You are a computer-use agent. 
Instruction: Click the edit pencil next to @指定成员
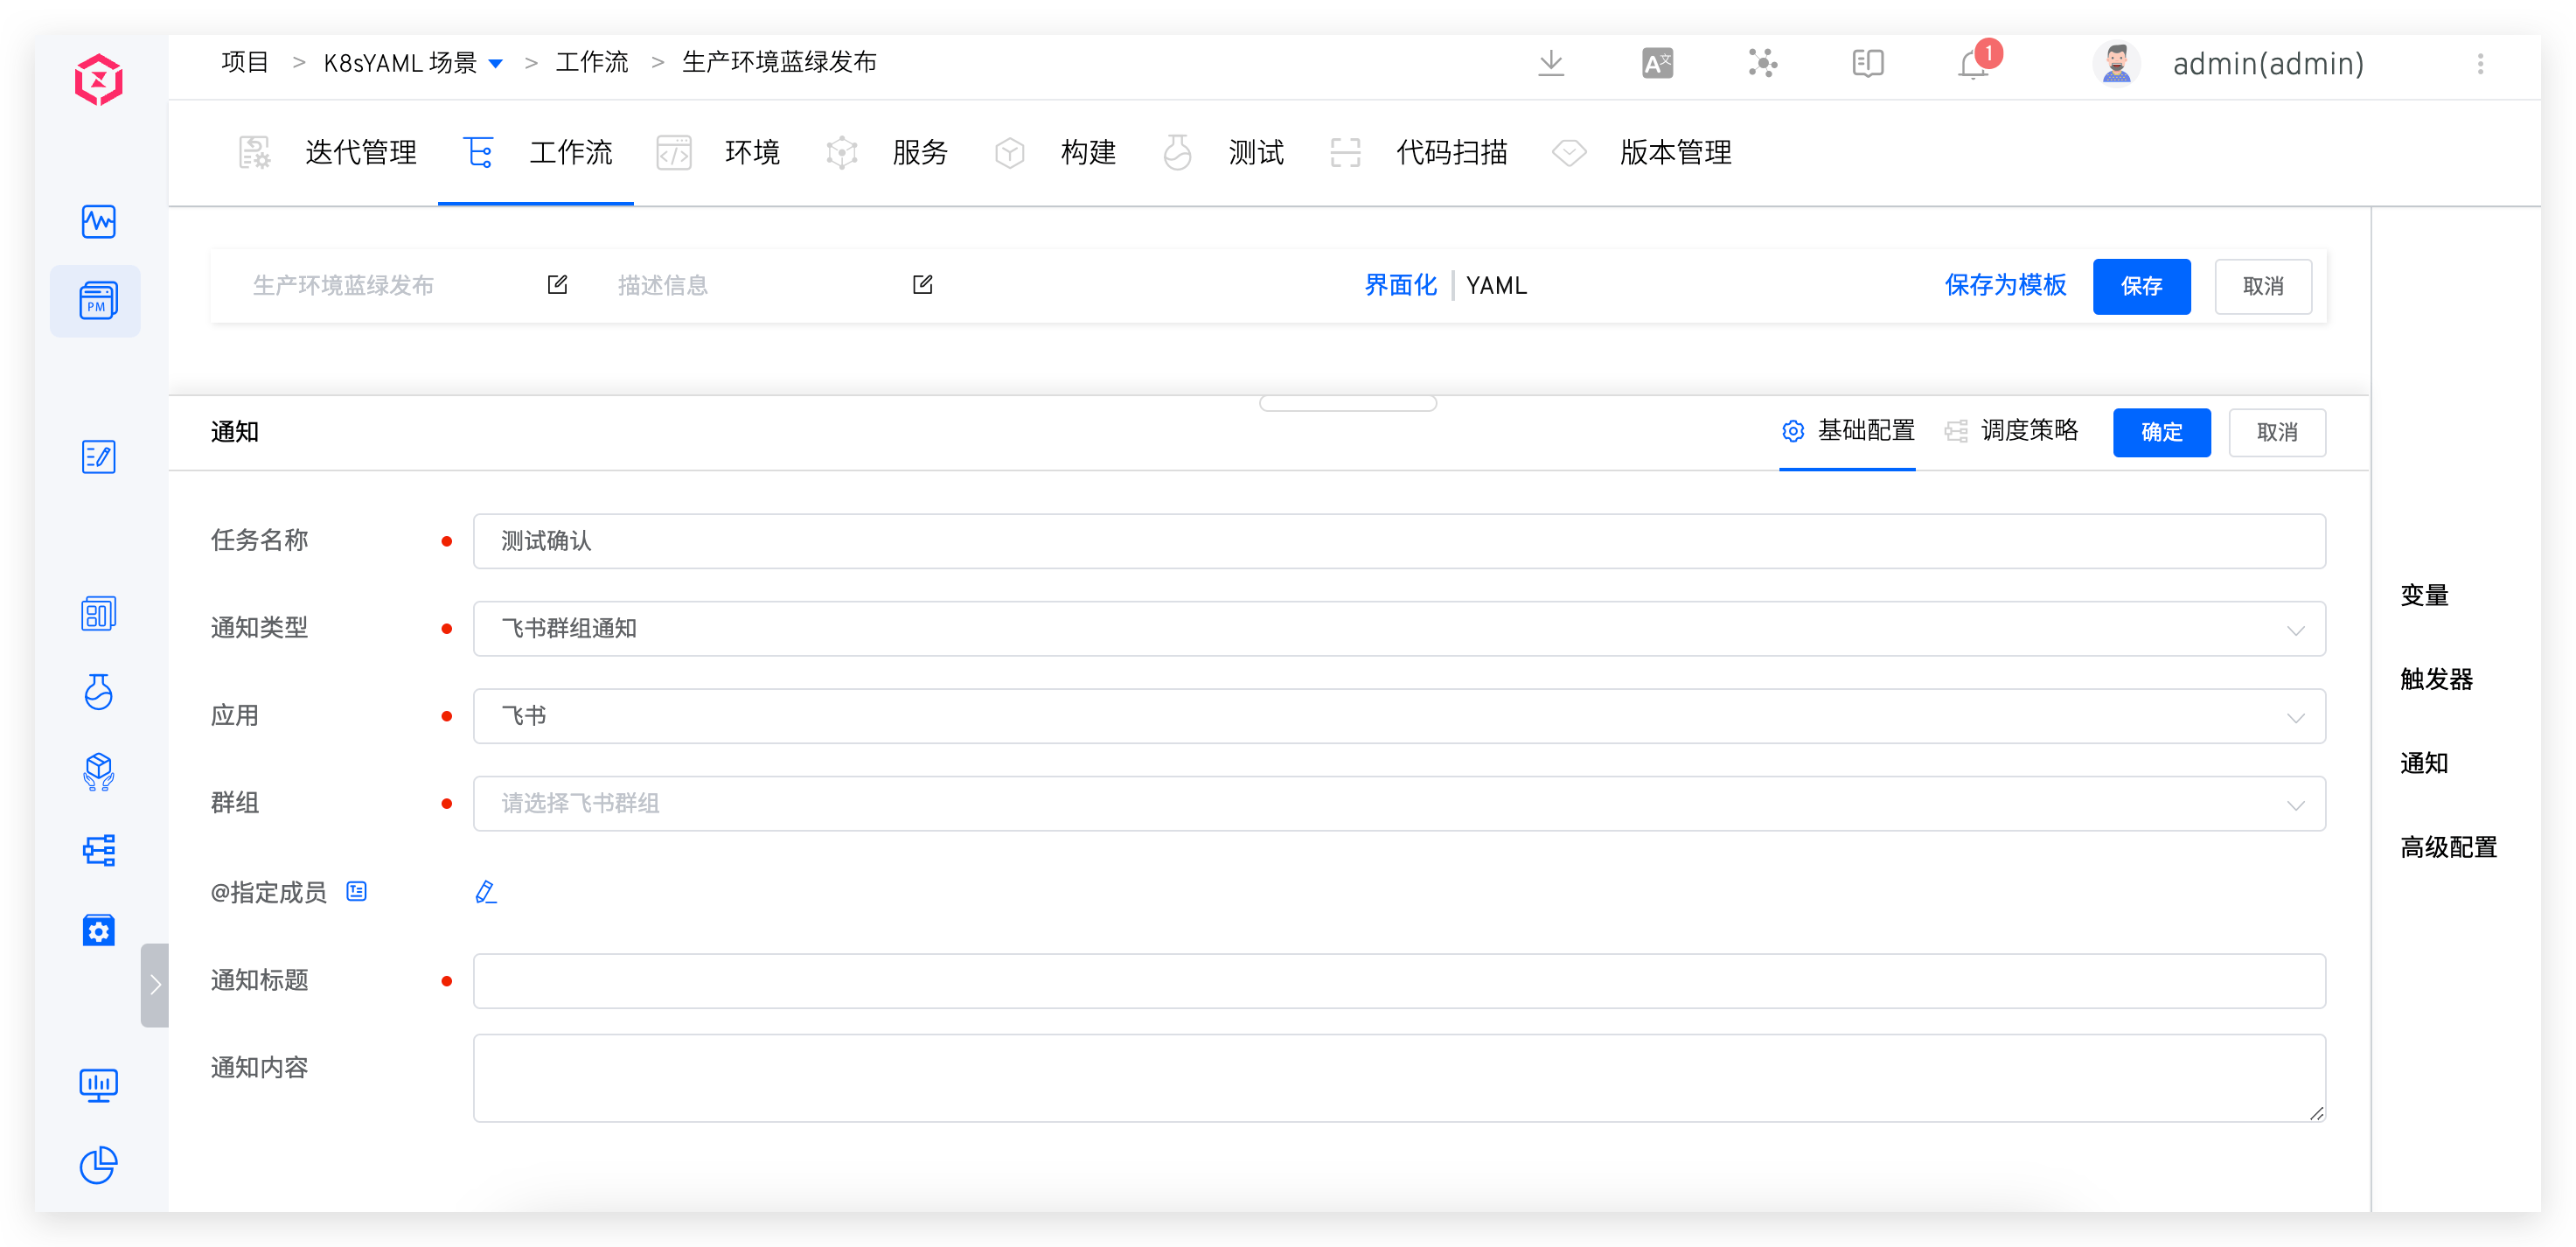point(486,891)
